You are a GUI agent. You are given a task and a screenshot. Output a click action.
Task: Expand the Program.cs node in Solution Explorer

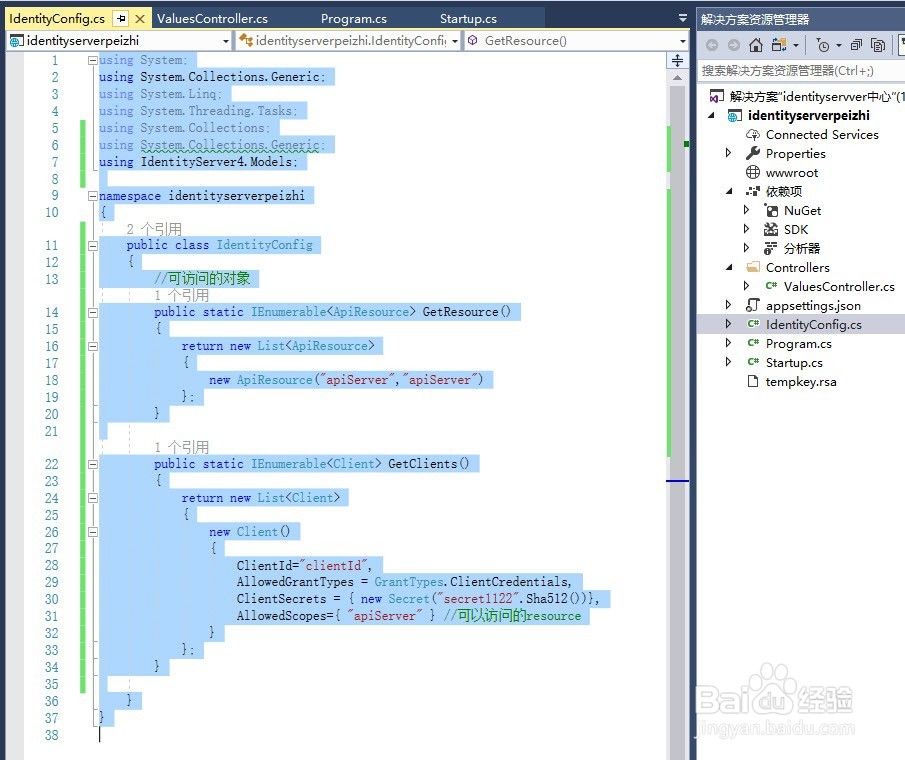click(x=729, y=343)
